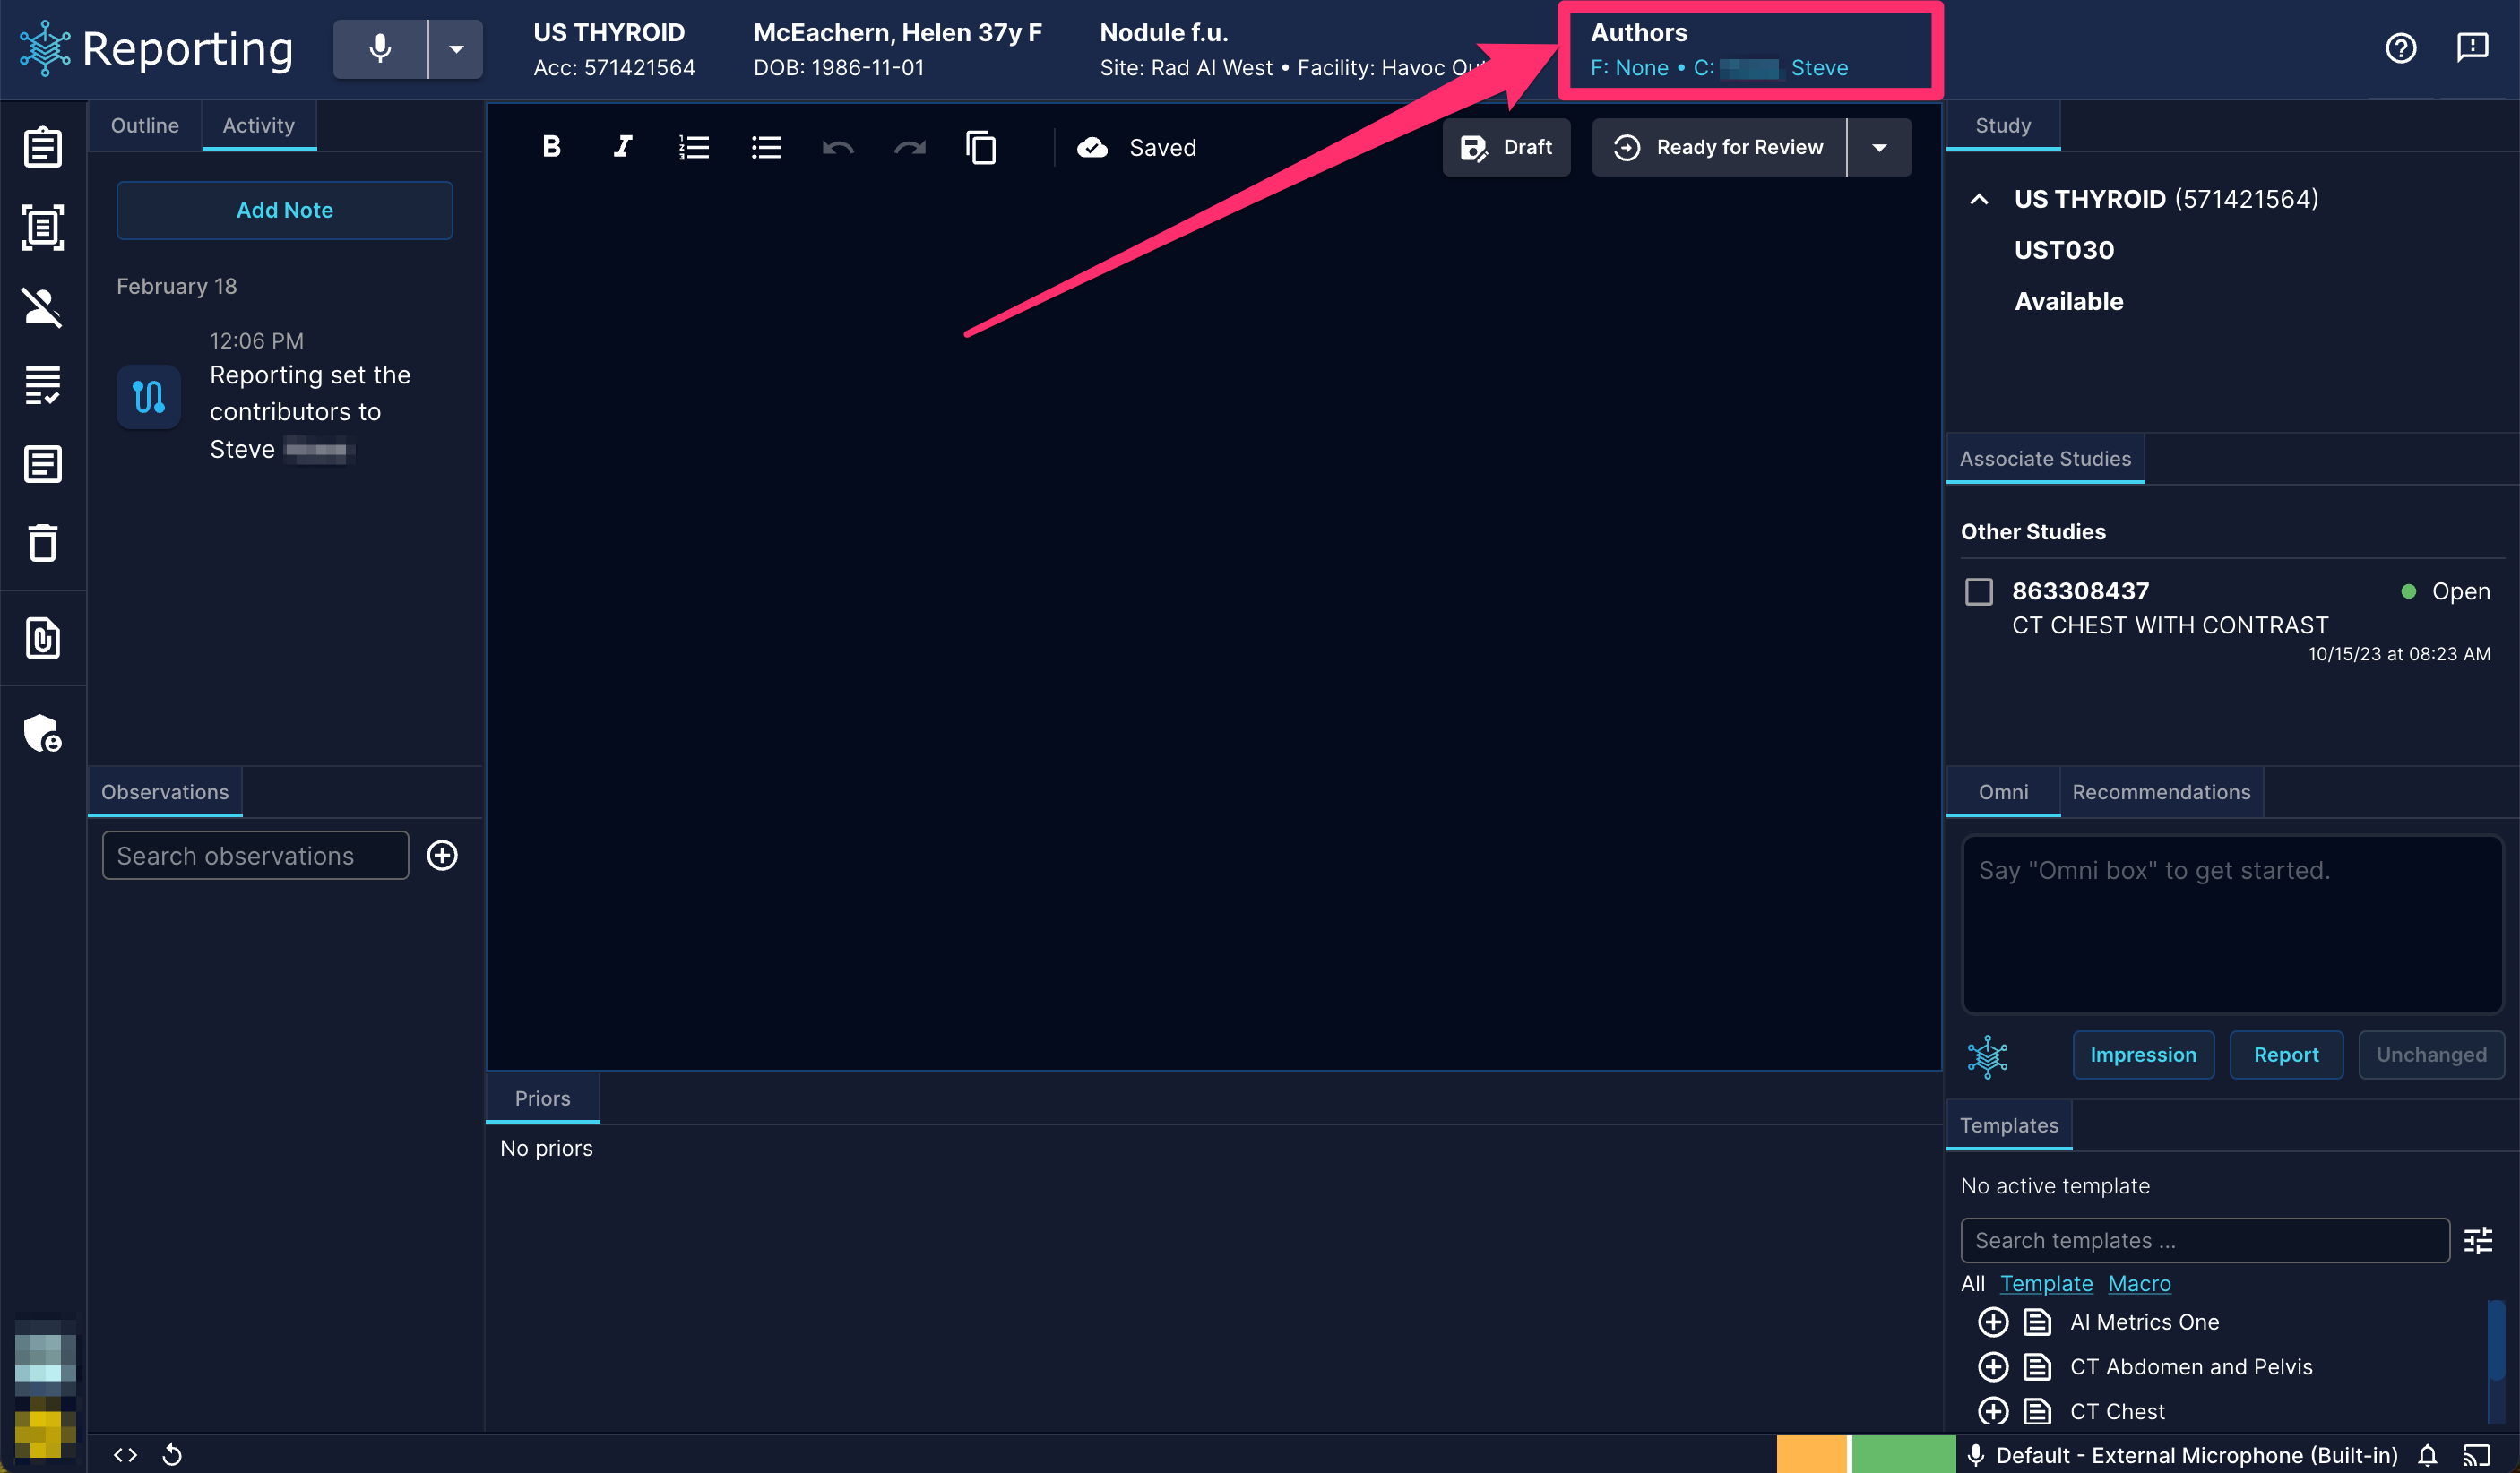Click the copy report icon

coord(981,147)
